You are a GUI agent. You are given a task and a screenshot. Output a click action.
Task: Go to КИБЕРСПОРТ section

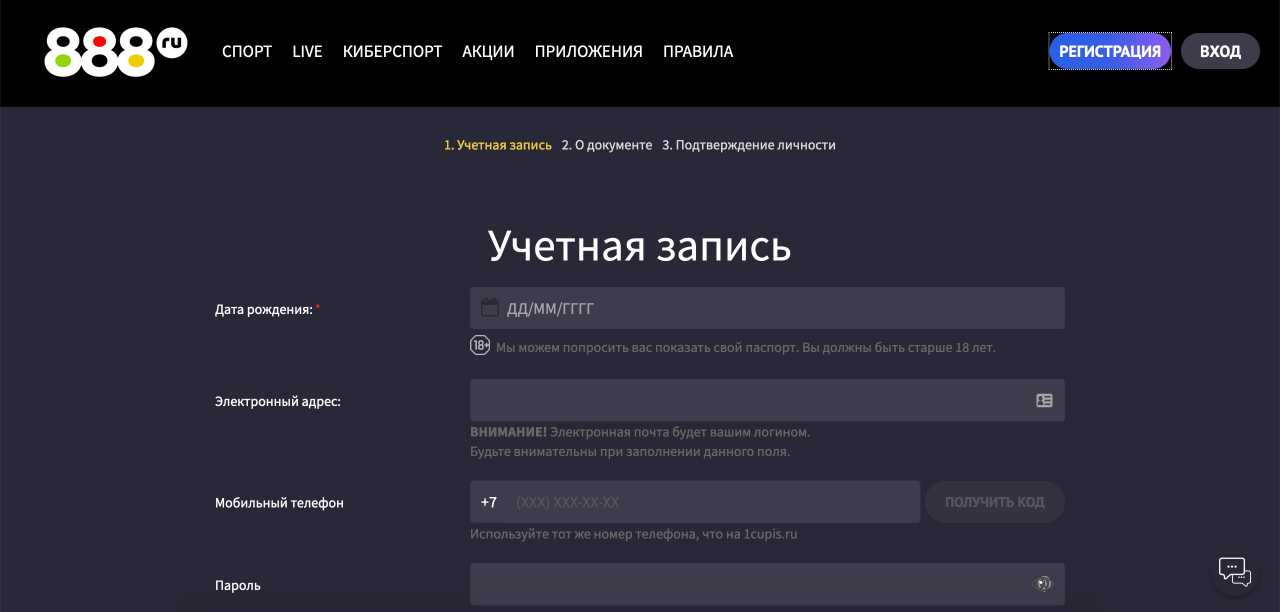(x=392, y=52)
